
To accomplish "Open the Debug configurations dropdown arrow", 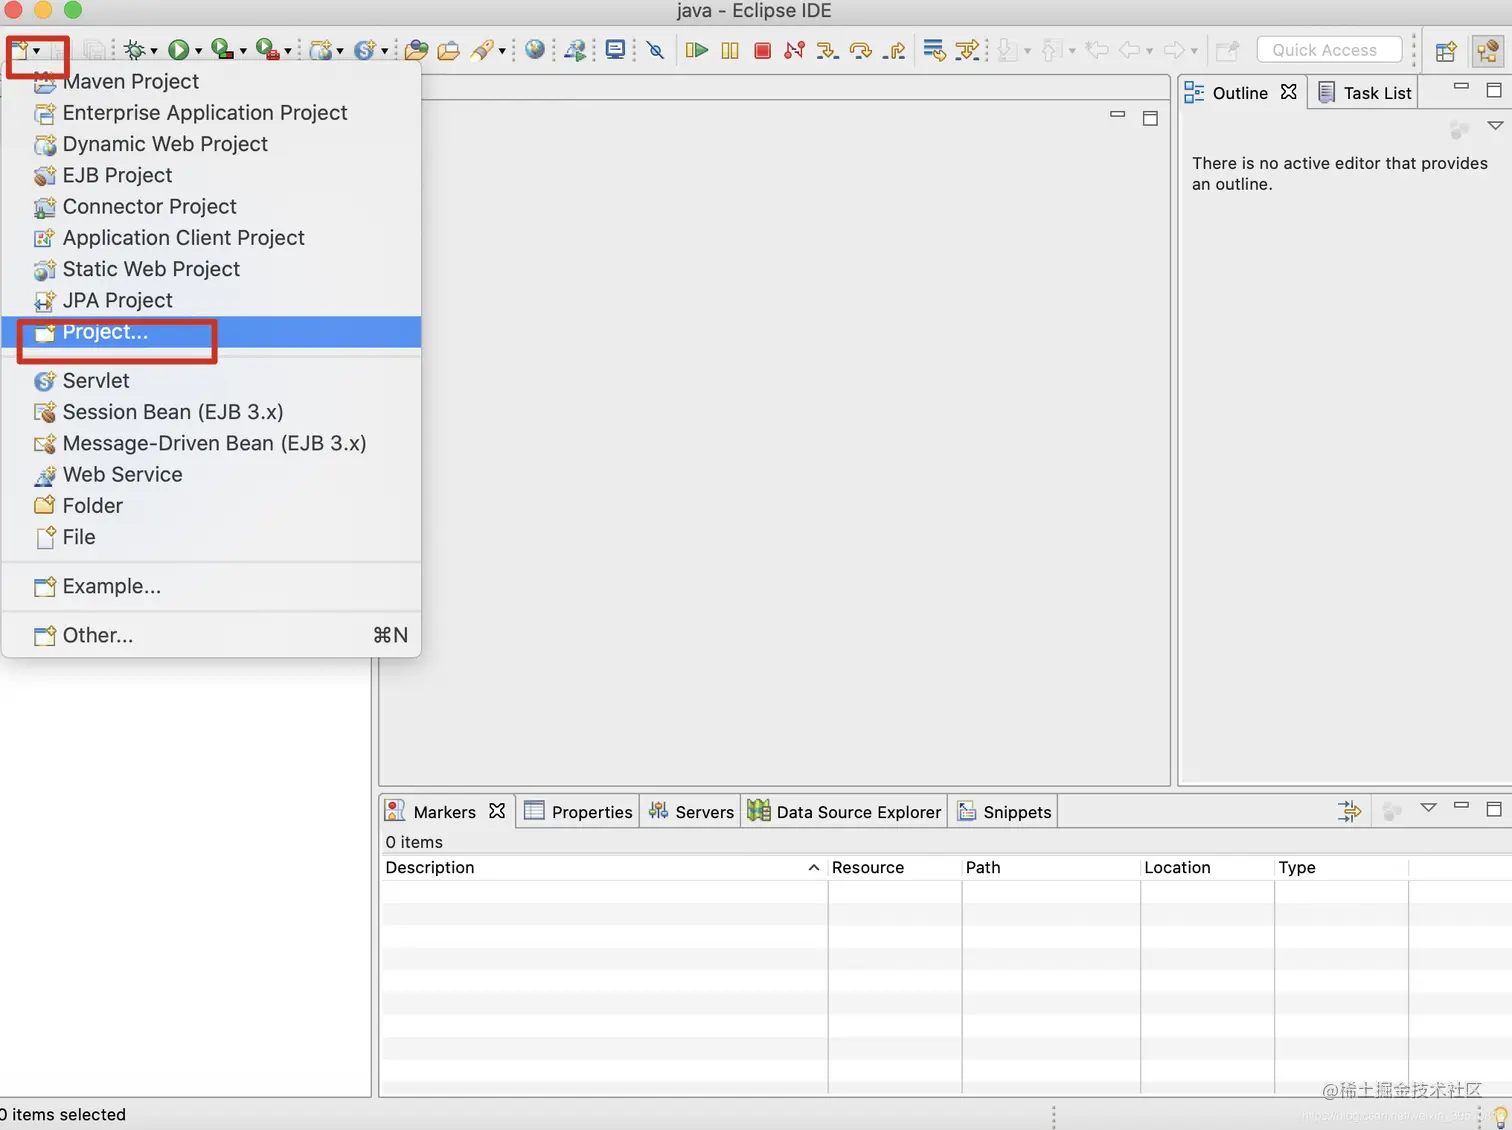I will pos(153,51).
